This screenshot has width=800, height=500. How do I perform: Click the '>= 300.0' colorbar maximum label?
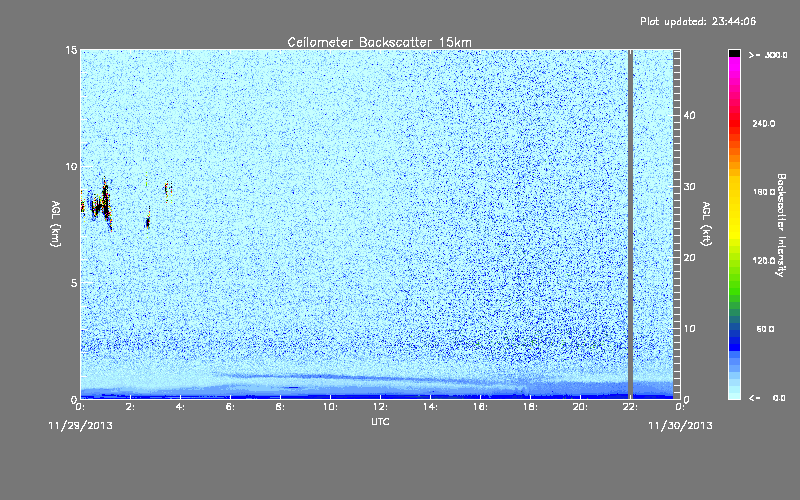(768, 55)
